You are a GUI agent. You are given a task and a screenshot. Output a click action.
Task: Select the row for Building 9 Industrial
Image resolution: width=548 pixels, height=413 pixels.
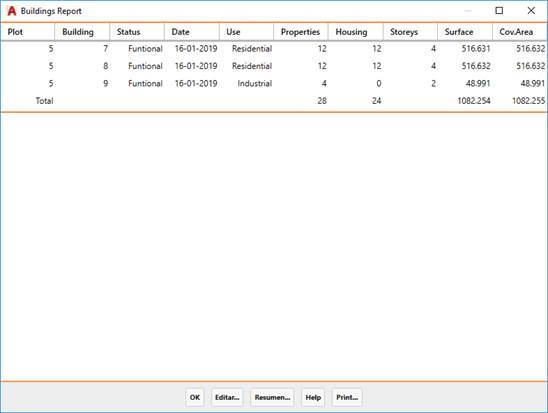coord(274,84)
